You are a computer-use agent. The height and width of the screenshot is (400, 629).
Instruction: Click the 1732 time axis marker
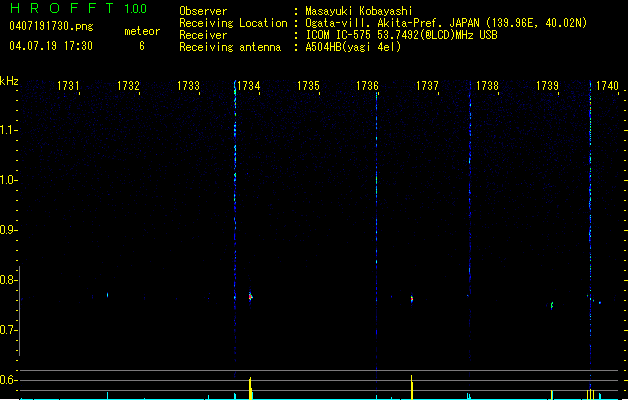128,86
